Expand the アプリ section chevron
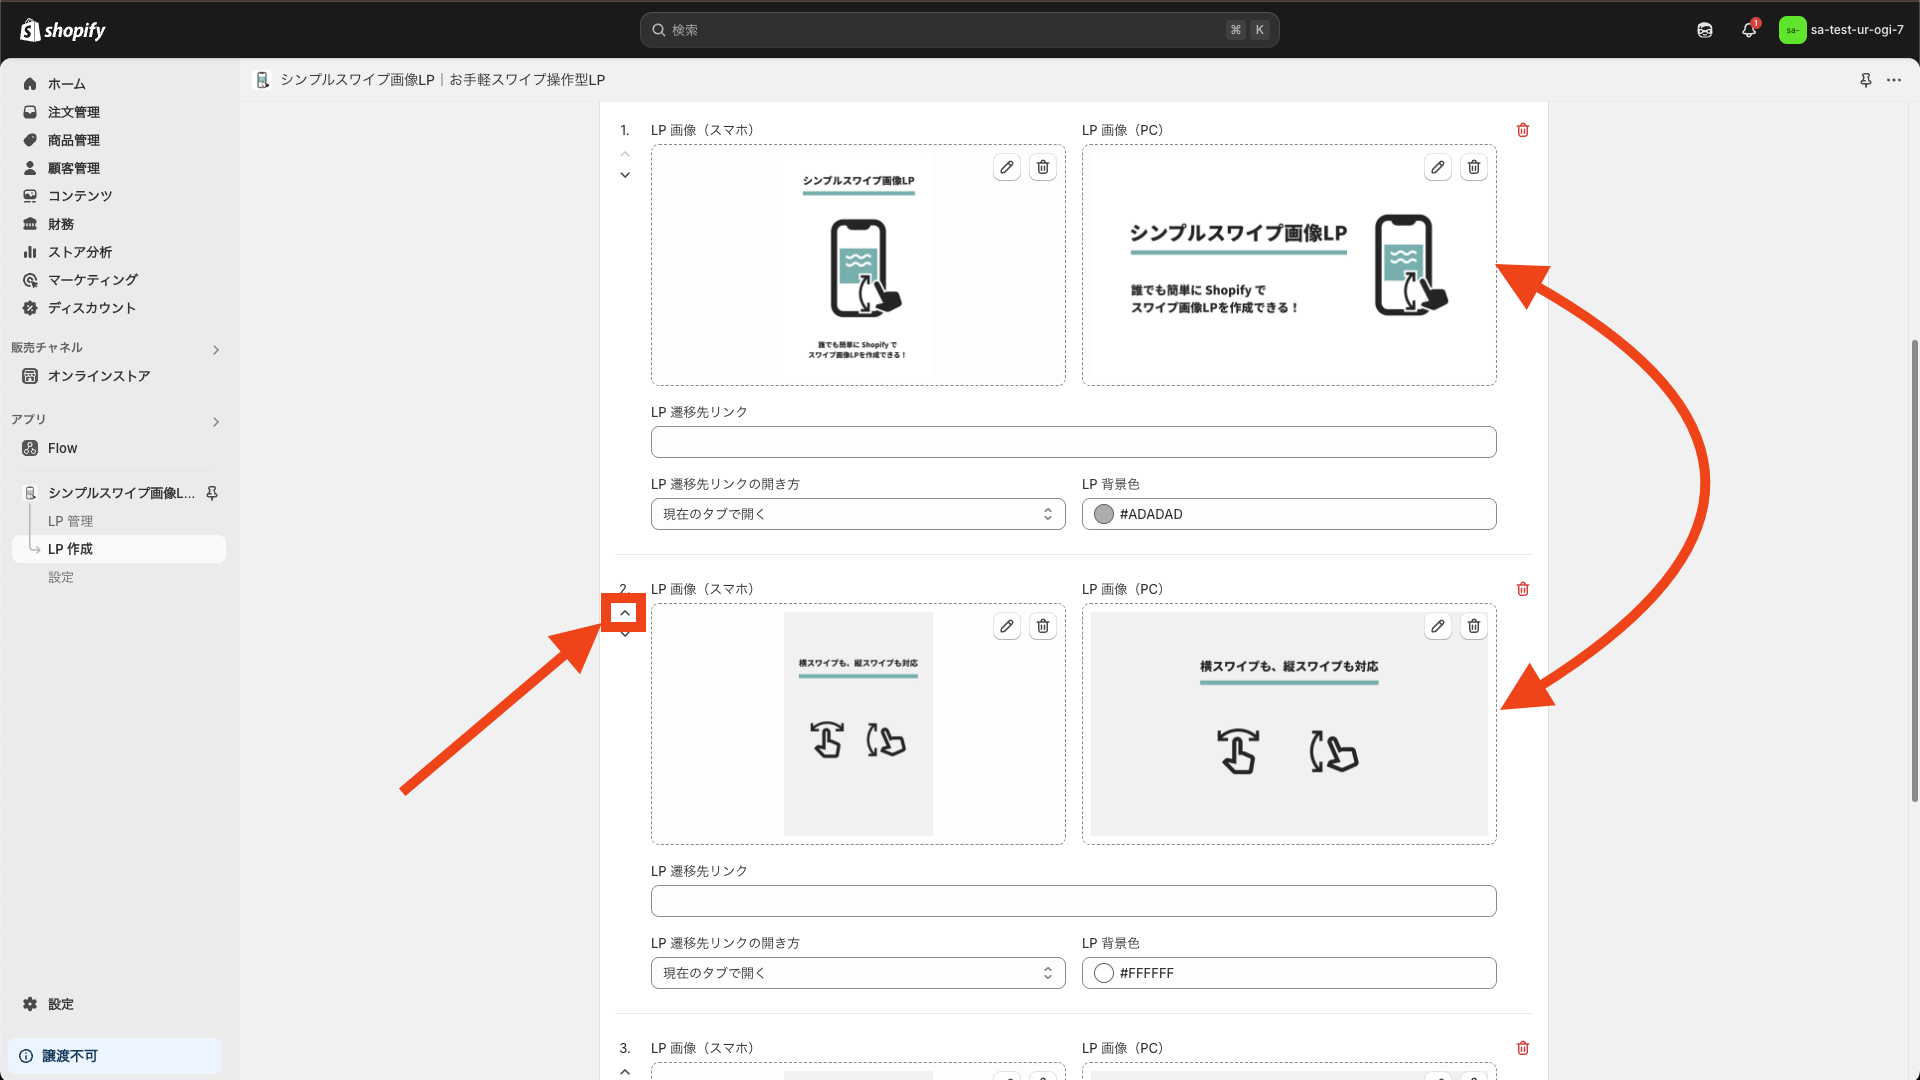Screen dimensions: 1920x1080 pyautogui.click(x=215, y=422)
